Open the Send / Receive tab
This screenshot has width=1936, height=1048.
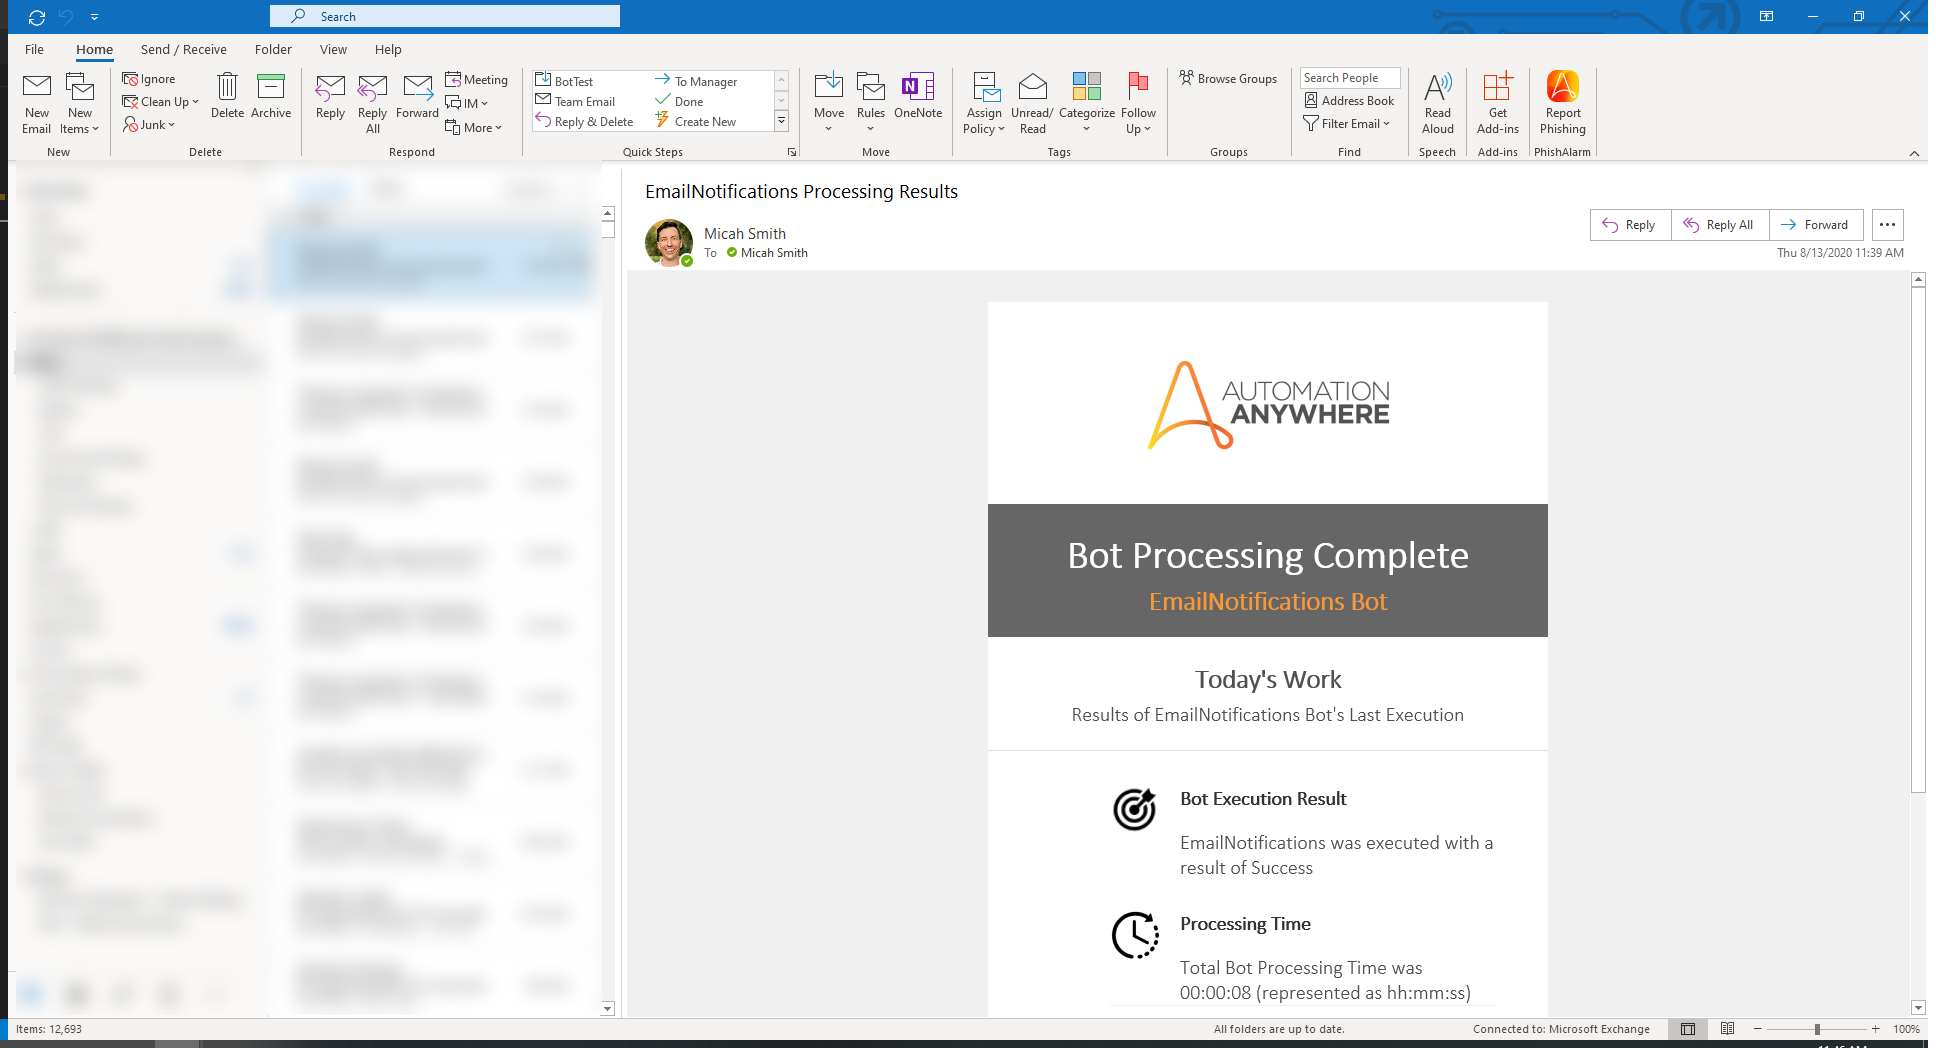coord(183,50)
